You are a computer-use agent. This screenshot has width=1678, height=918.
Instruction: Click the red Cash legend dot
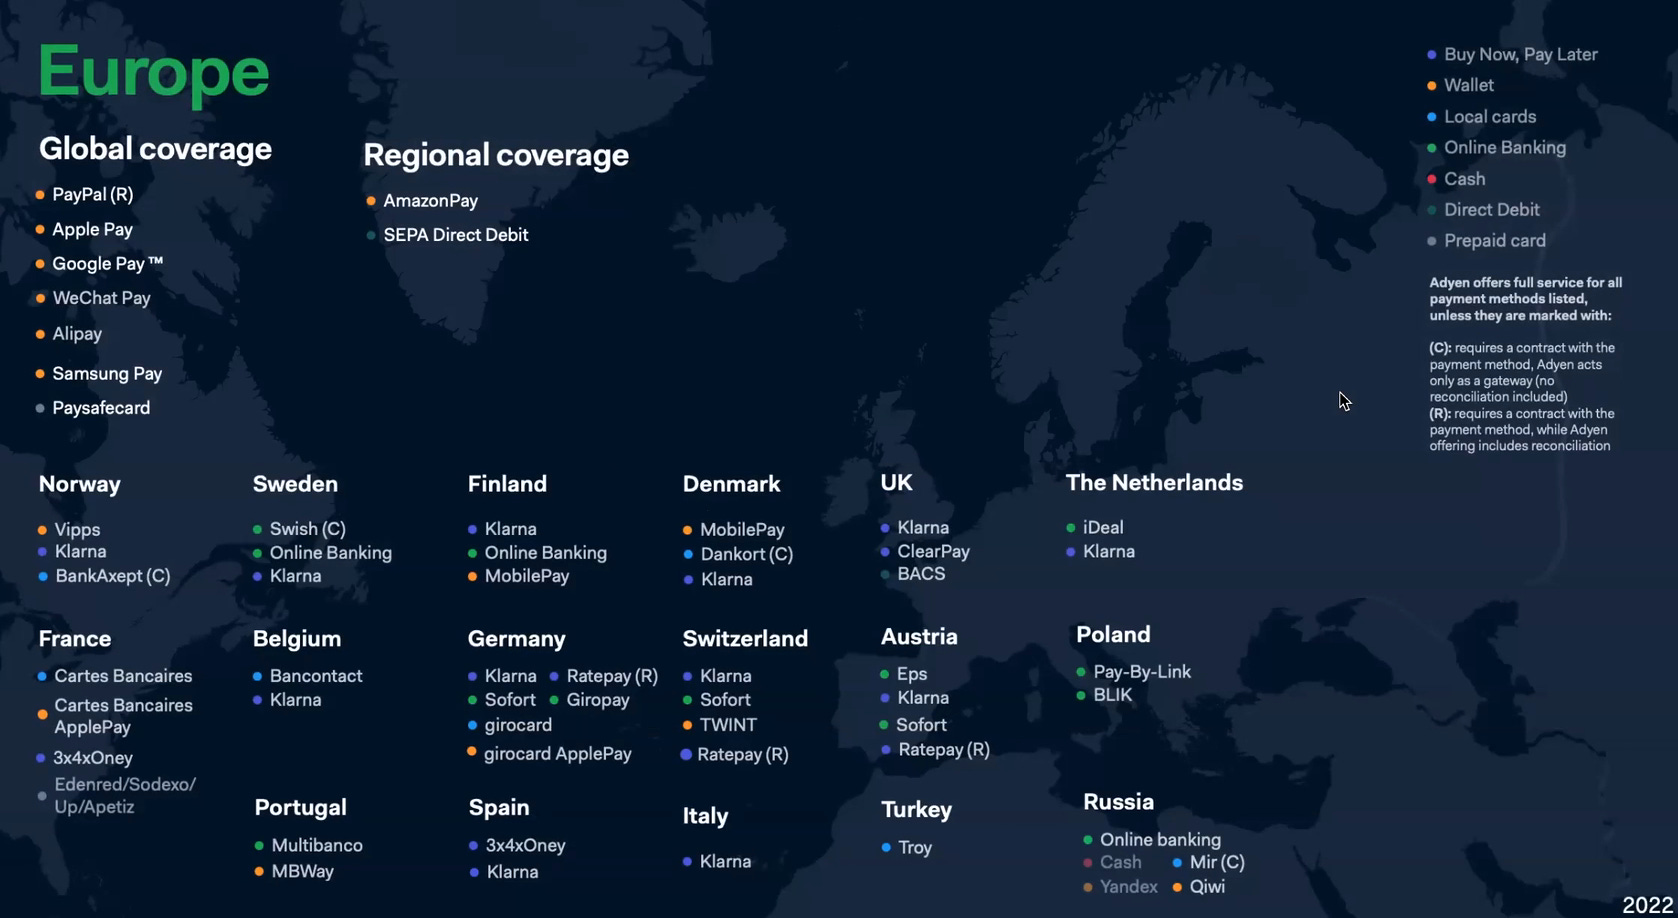1432,179
